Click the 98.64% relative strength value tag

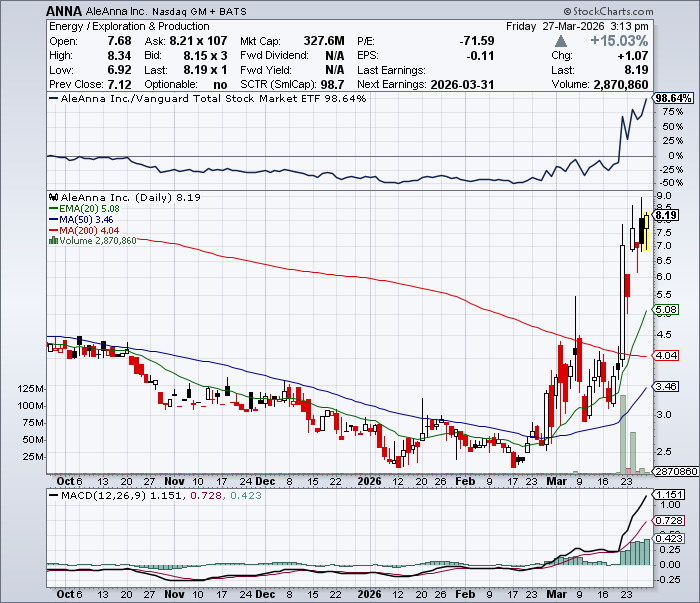pos(673,98)
